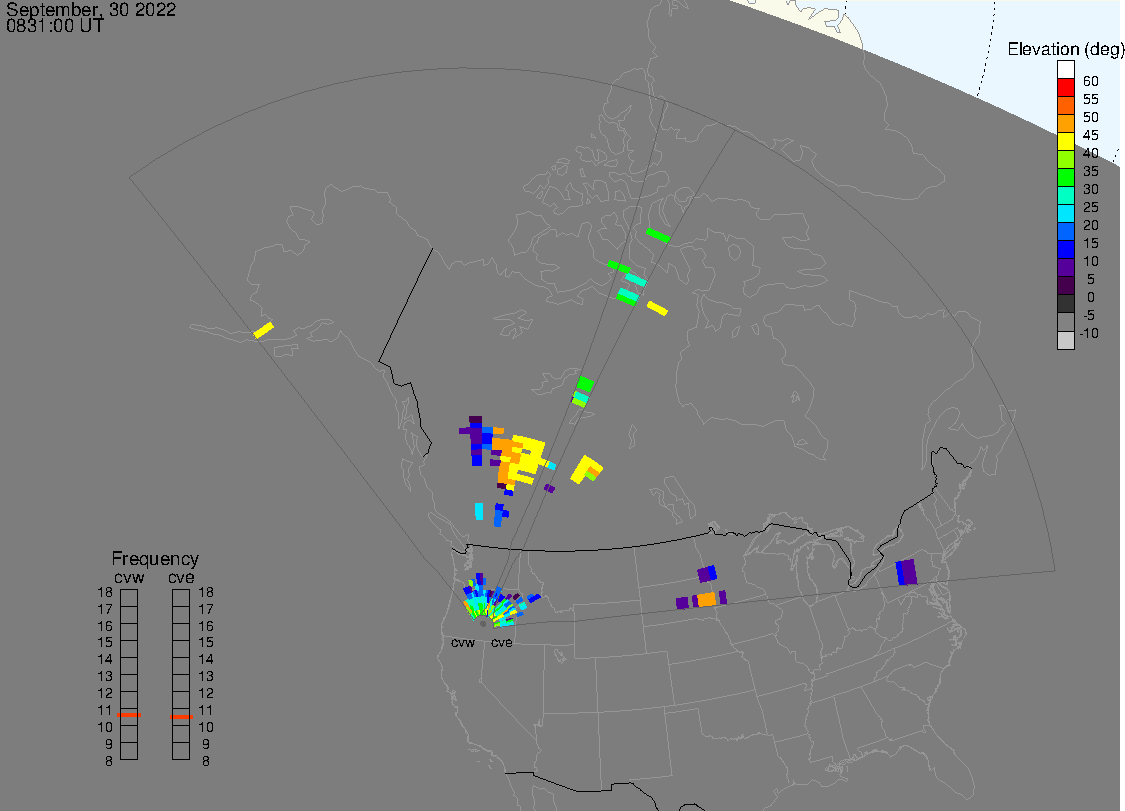Viewport: 1125px width, 811px height.
Task: Click the 'cve' header above the frequency bar
Action: pyautogui.click(x=182, y=578)
